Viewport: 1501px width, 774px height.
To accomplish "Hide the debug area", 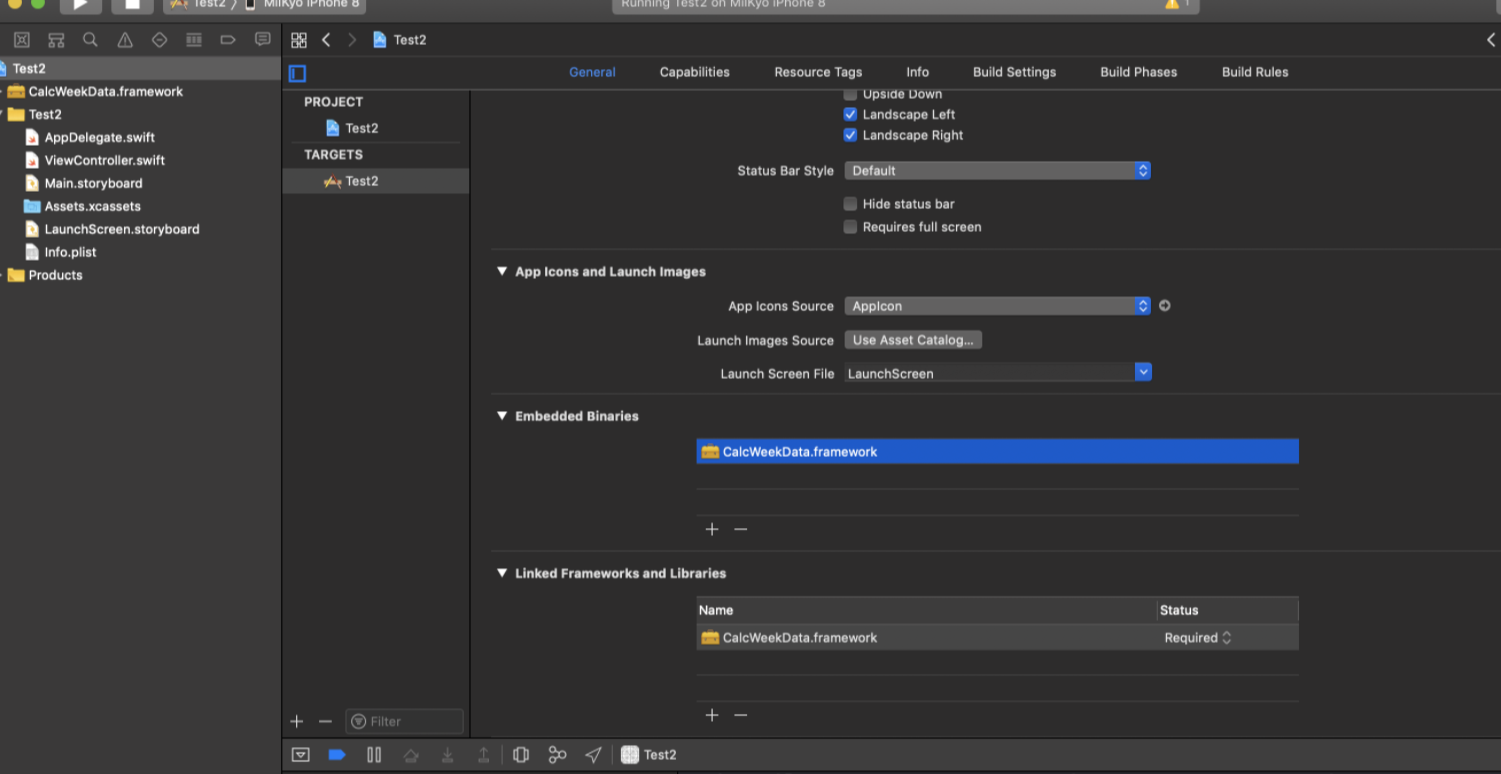I will coord(301,755).
